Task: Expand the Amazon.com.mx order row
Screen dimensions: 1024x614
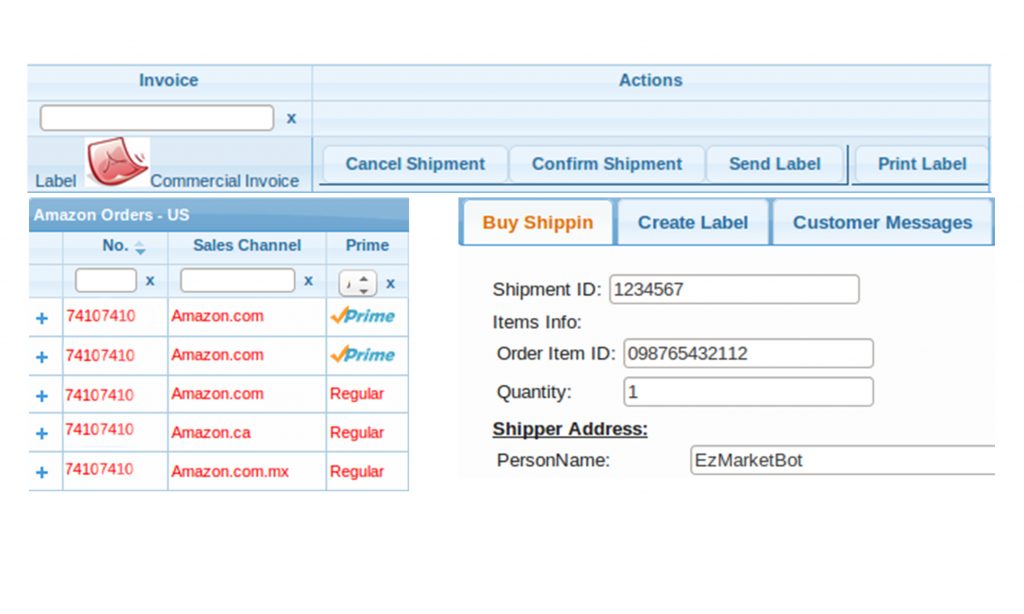Action: point(42,472)
